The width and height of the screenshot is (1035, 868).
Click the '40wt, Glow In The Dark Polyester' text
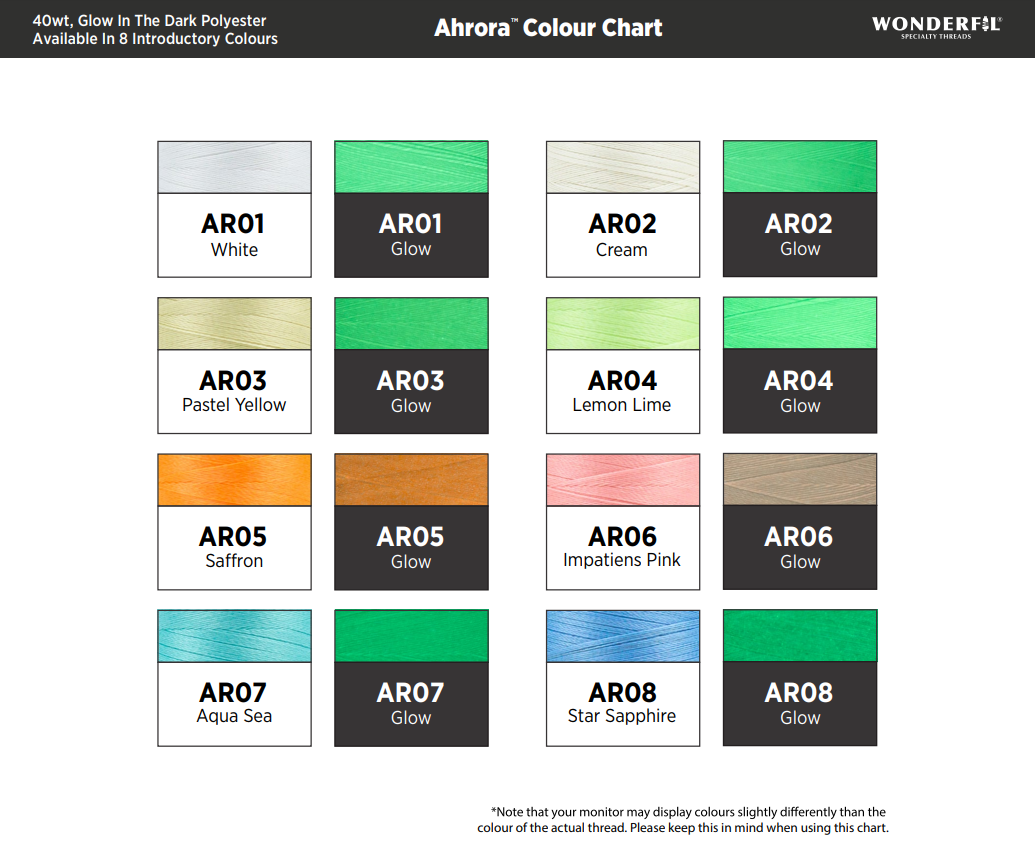(x=149, y=20)
